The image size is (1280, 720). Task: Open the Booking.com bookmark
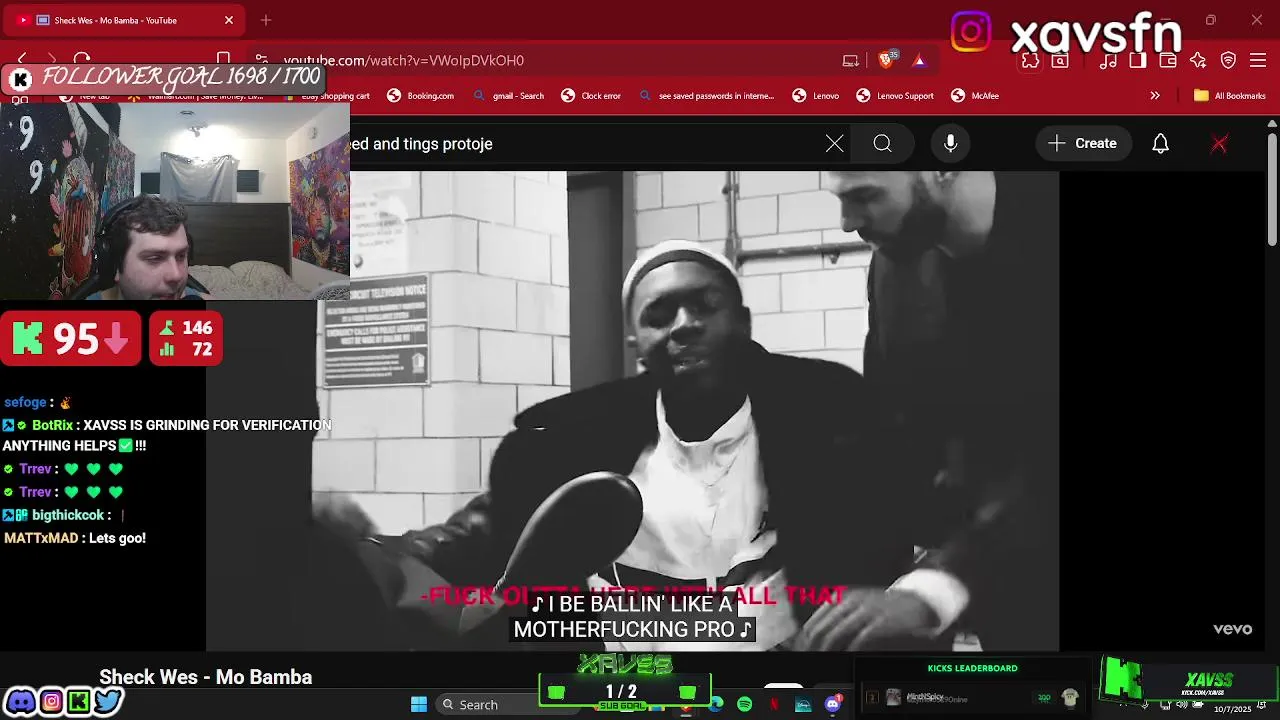(420, 96)
